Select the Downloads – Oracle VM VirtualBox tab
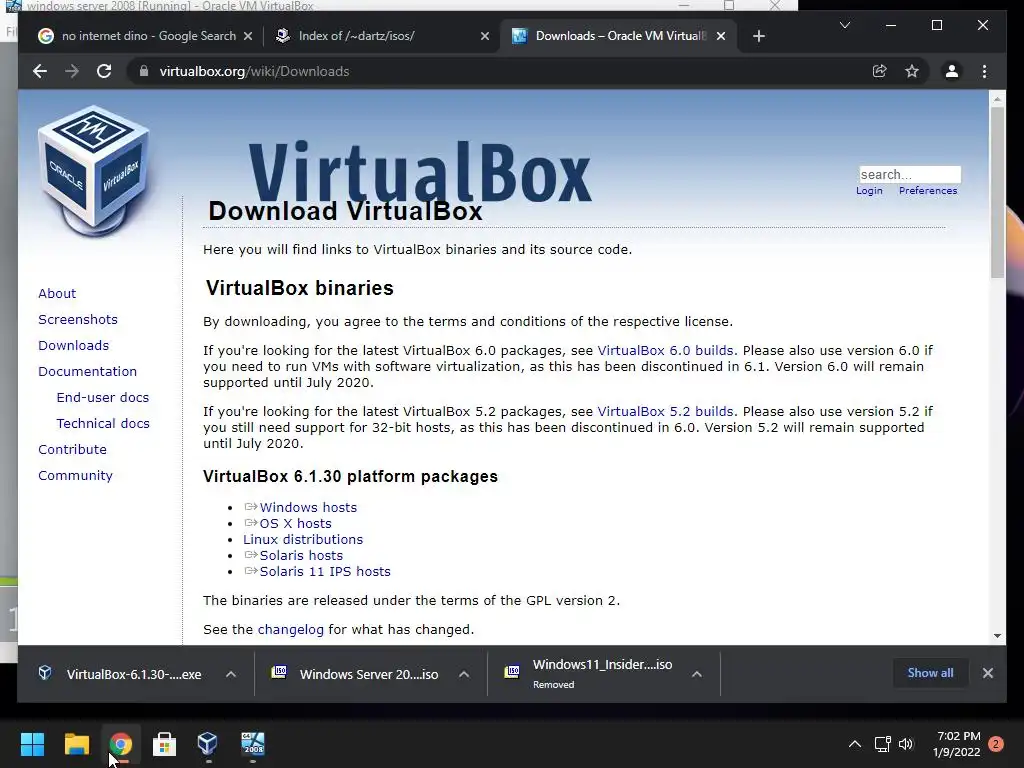 [617, 36]
